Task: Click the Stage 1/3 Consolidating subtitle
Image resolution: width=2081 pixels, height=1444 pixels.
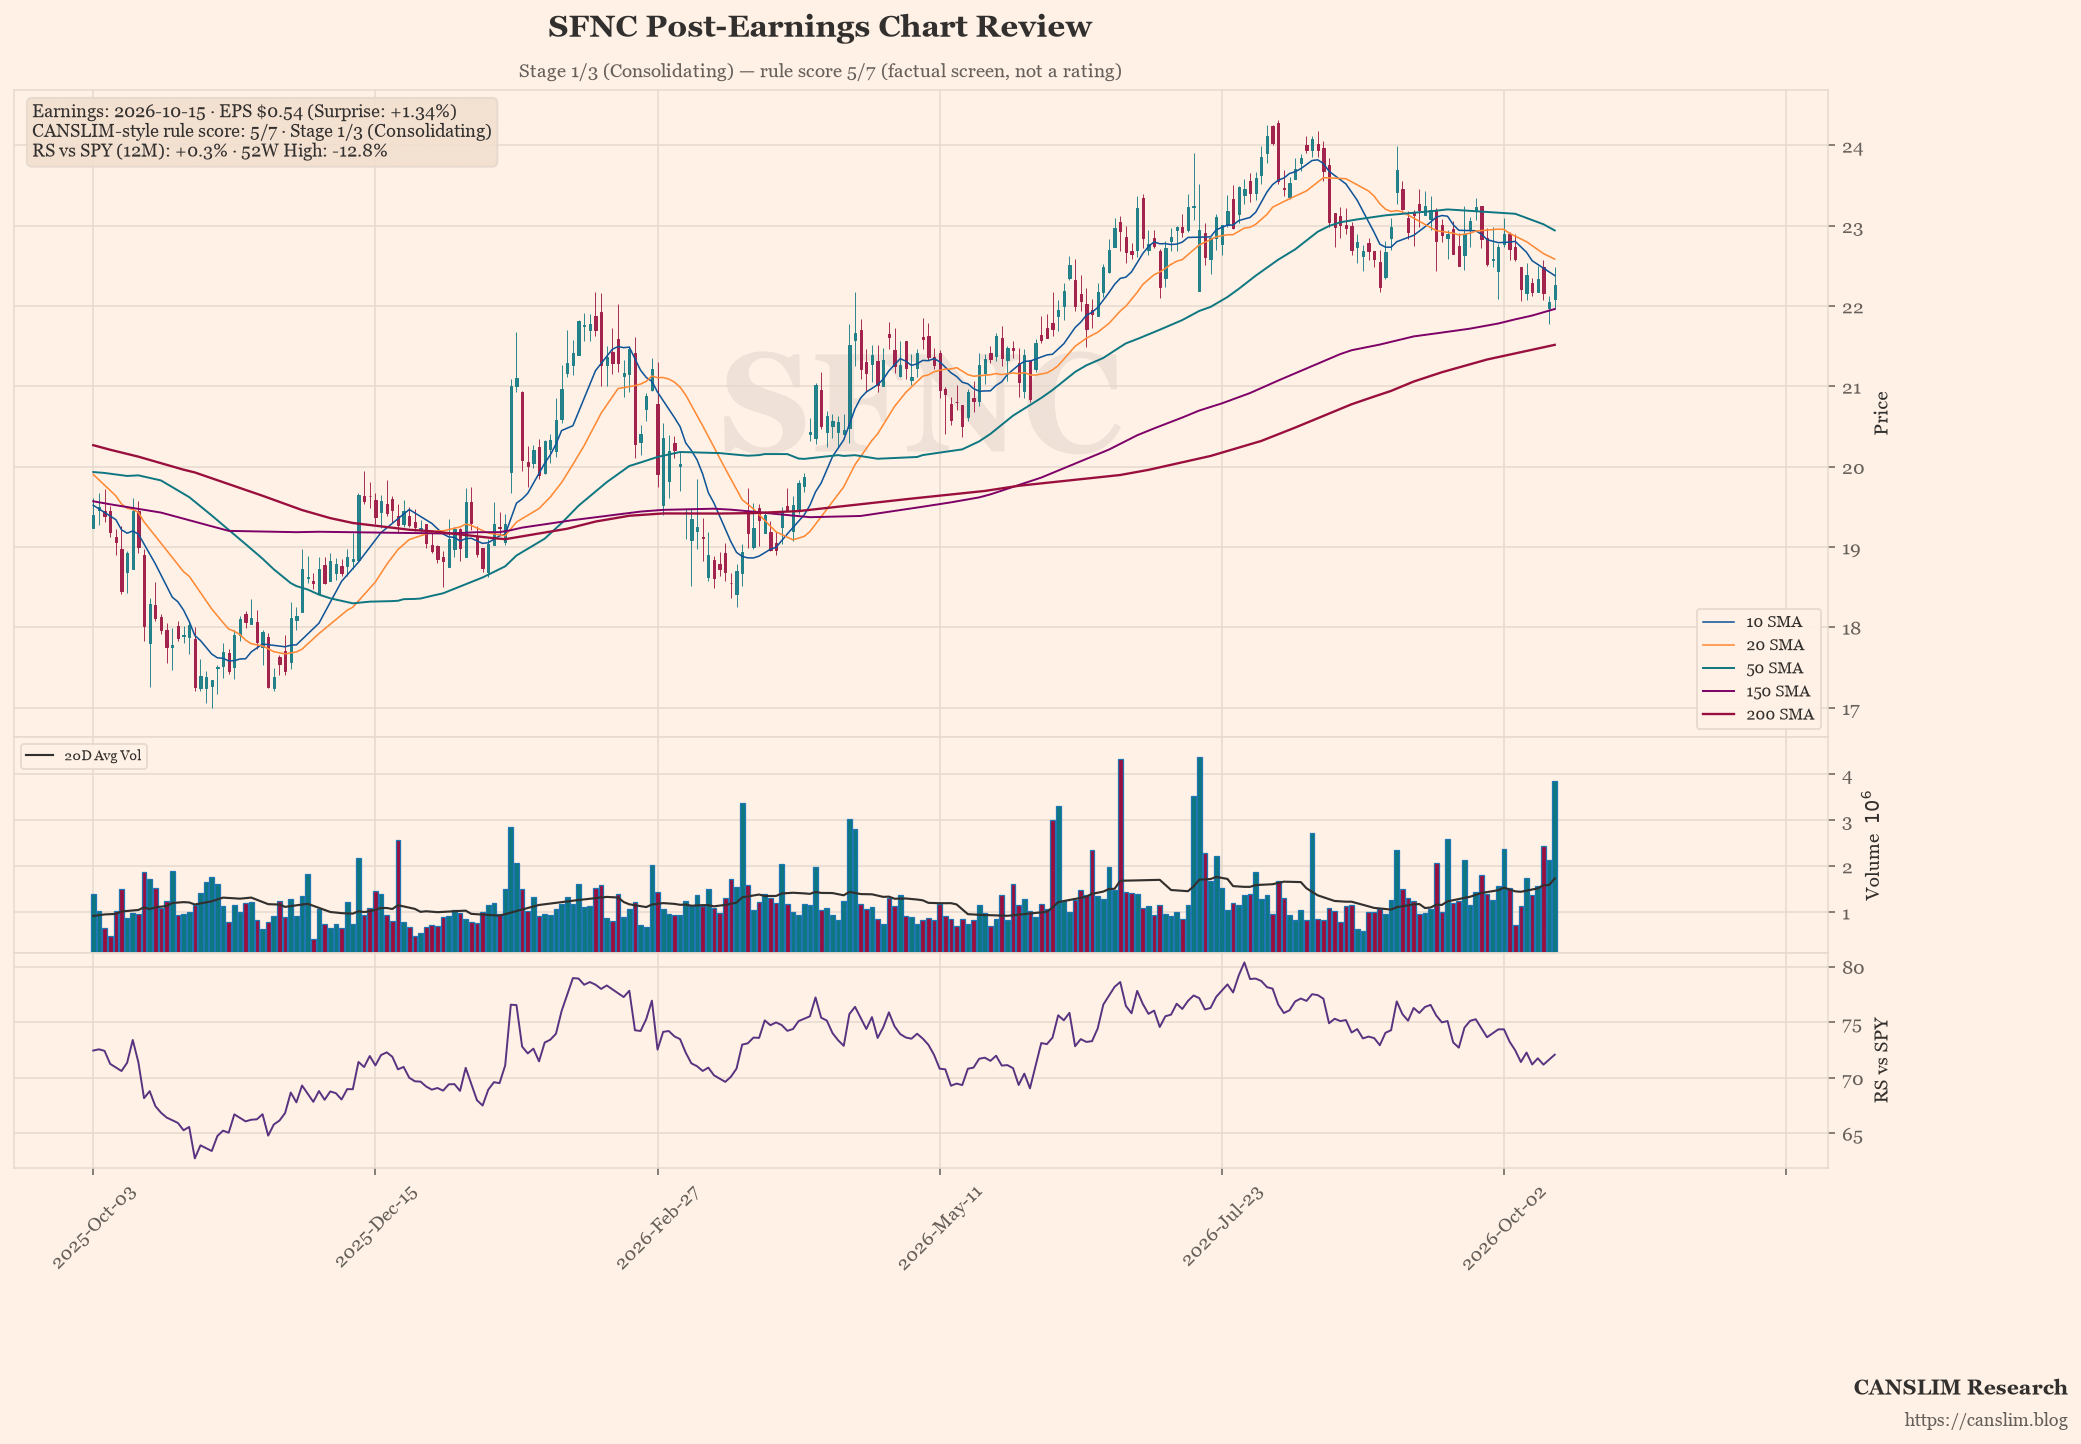Action: (x=820, y=71)
